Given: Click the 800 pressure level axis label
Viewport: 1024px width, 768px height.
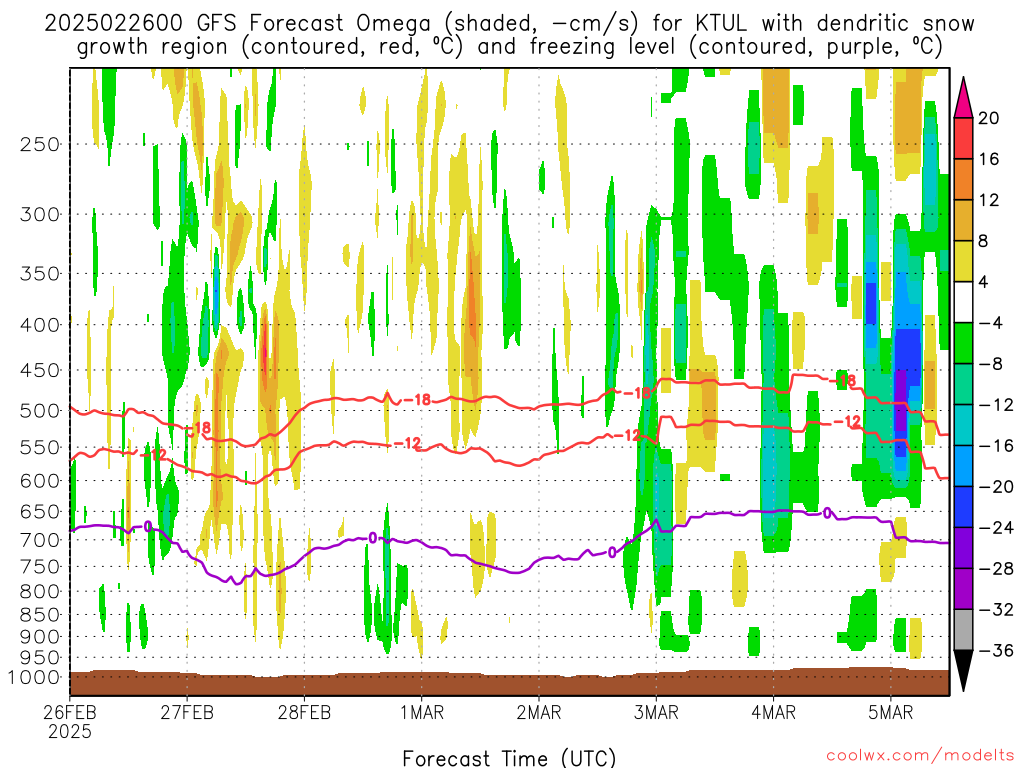Looking at the screenshot, I should coord(40,592).
